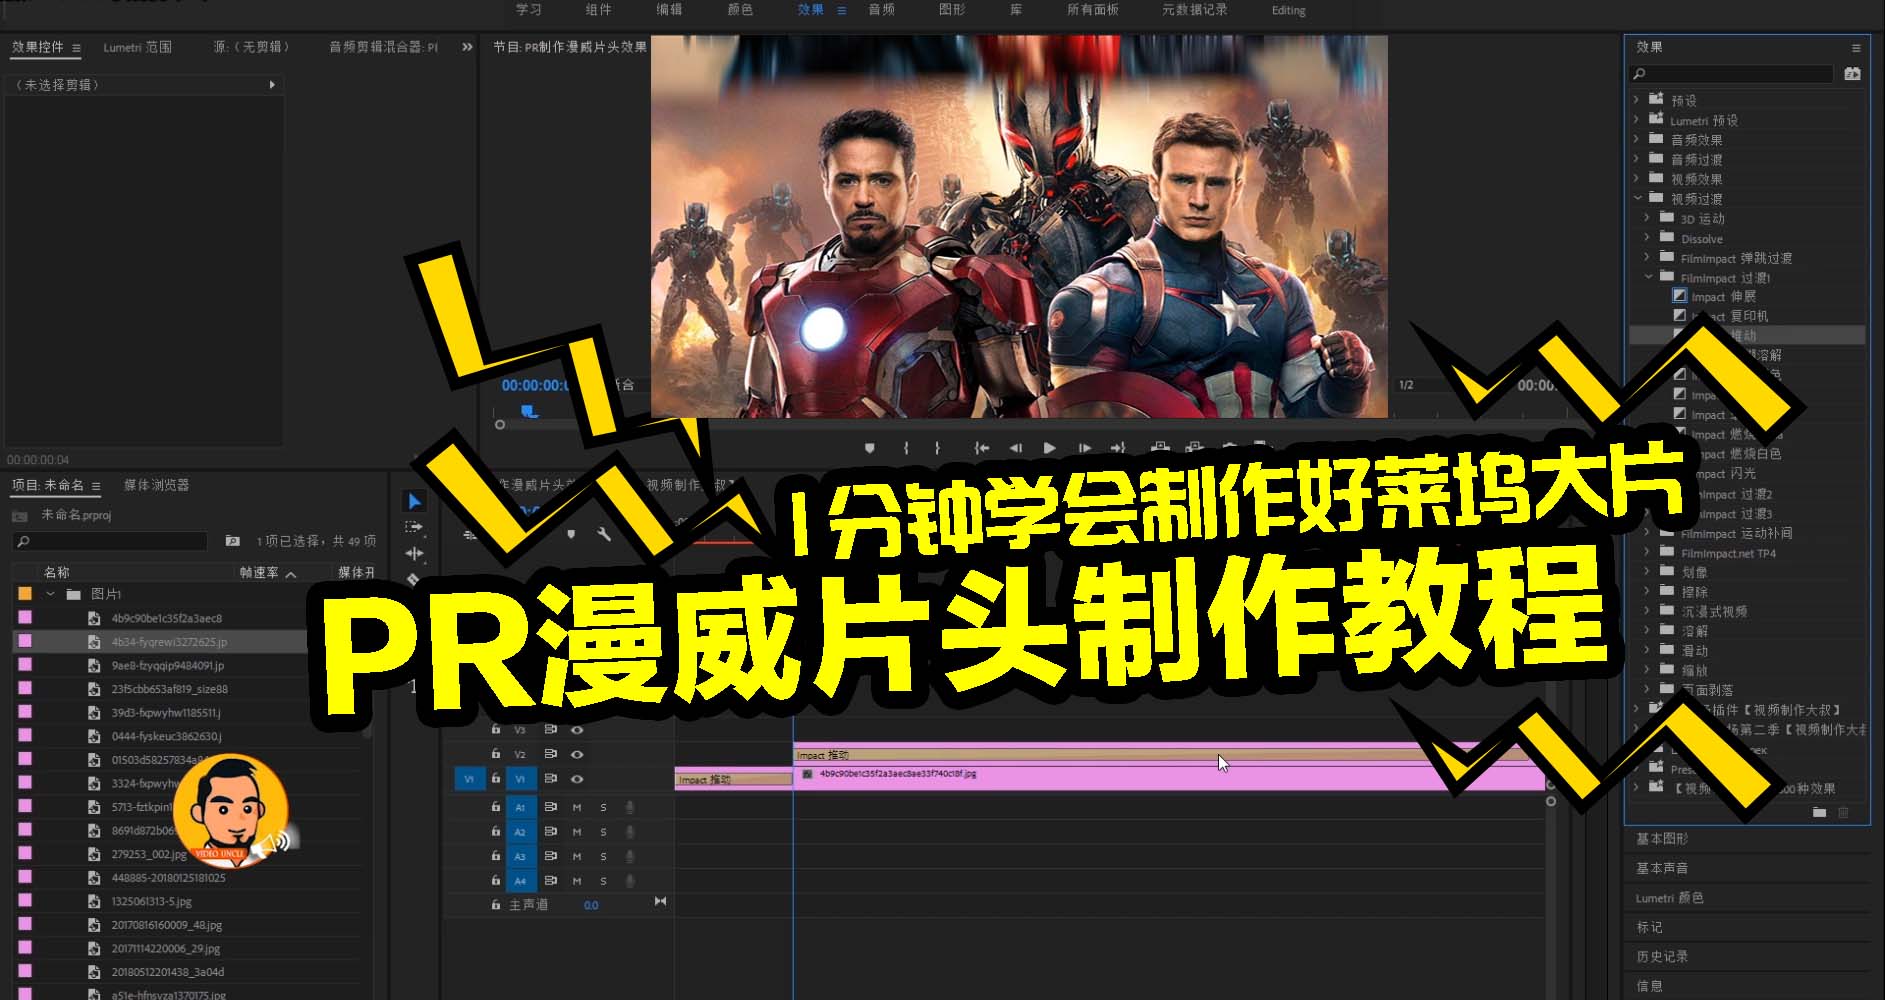Image resolution: width=1885 pixels, height=1000 pixels.
Task: Toggle V1 track visibility eye
Action: click(x=577, y=778)
